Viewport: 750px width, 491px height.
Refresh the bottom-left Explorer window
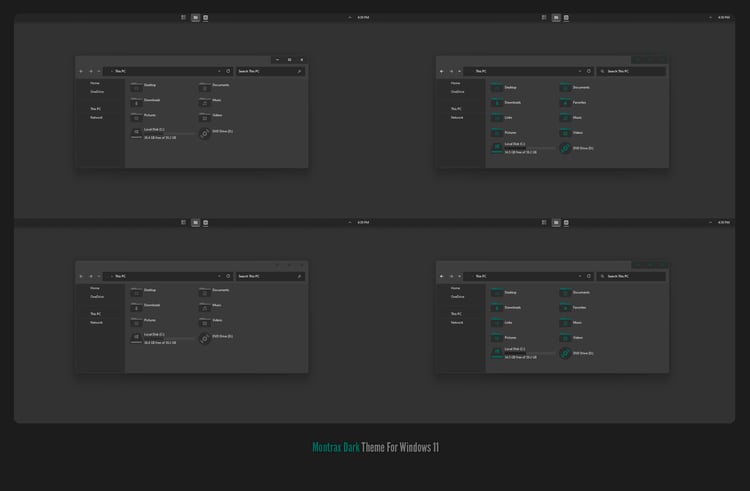click(x=228, y=276)
